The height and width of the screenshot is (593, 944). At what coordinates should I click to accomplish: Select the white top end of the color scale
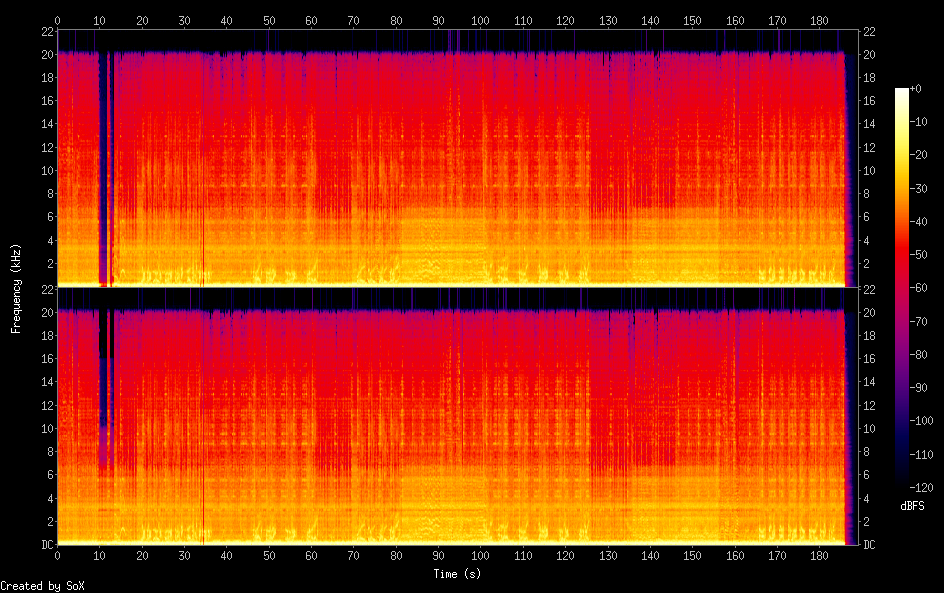tap(902, 92)
